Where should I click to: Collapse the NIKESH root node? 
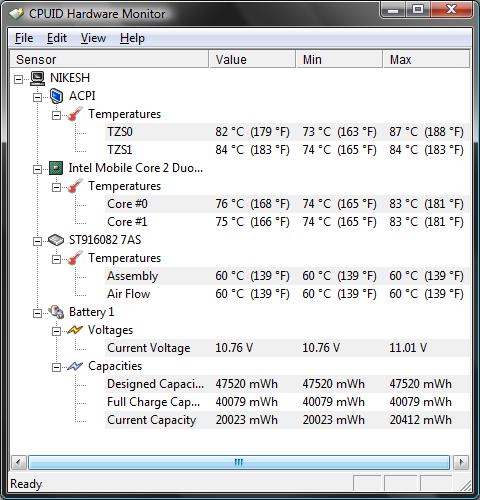pyautogui.click(x=19, y=79)
